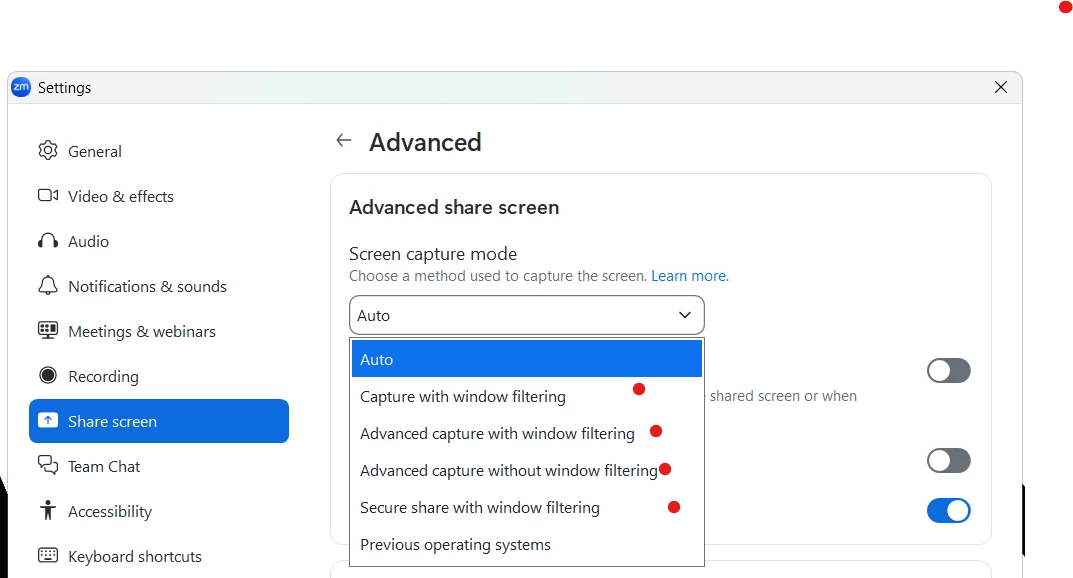1073x578 pixels.
Task: Turn off the enabled blue switch
Action: [948, 510]
